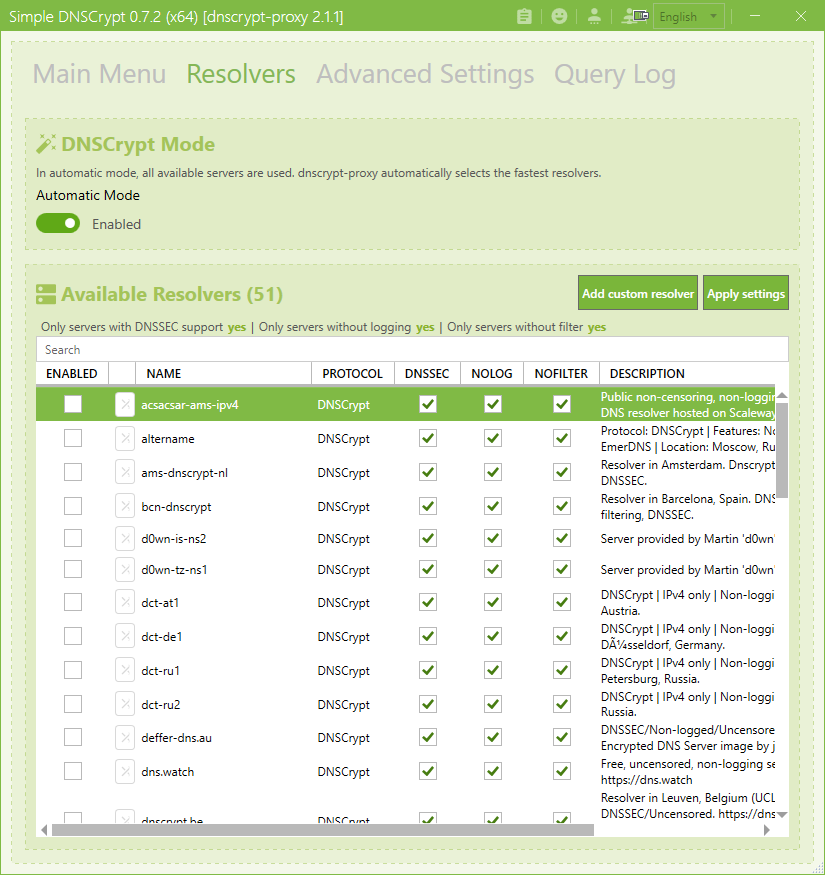Image resolution: width=825 pixels, height=875 pixels.
Task: Click the scroll-down arrow of resolver list
Action: coord(783,815)
